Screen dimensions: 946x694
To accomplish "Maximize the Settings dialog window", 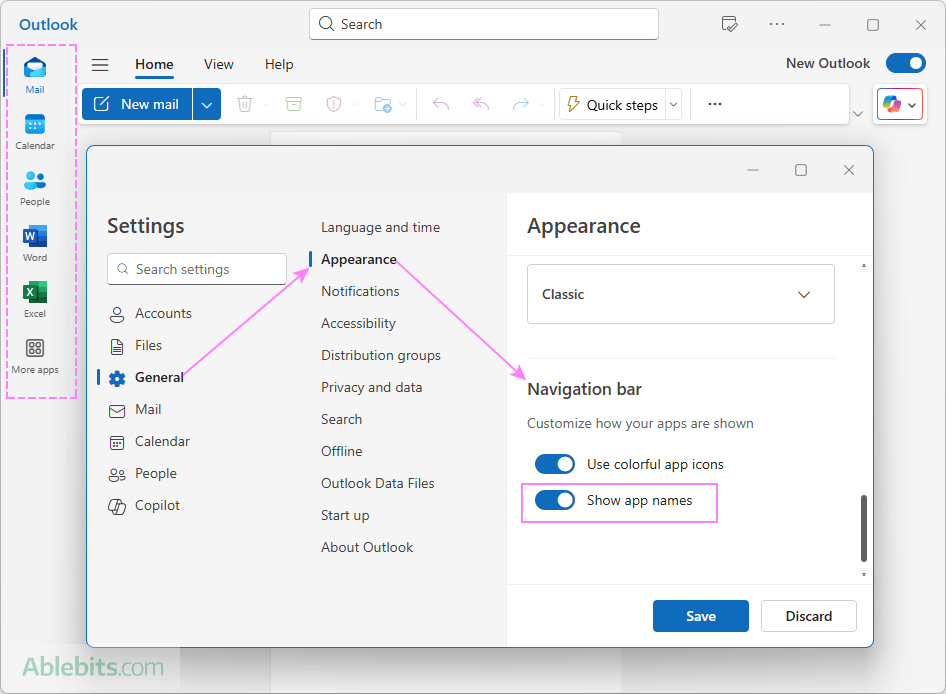I will pyautogui.click(x=801, y=170).
